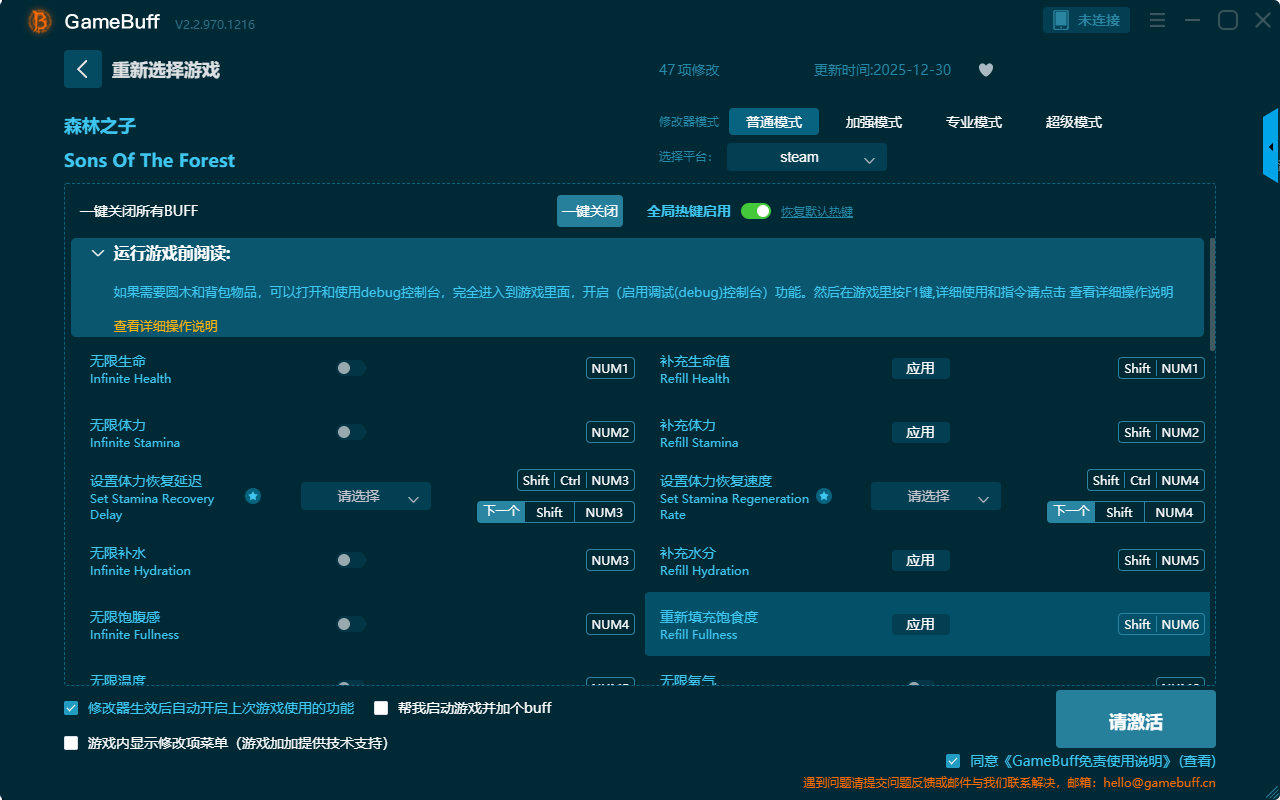This screenshot has height=800, width=1280.
Task: Click the 恢复默认热键 link
Action: click(x=816, y=212)
